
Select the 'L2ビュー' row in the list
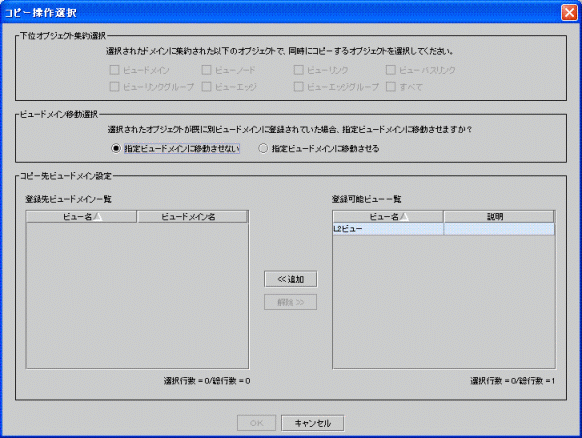(444, 229)
